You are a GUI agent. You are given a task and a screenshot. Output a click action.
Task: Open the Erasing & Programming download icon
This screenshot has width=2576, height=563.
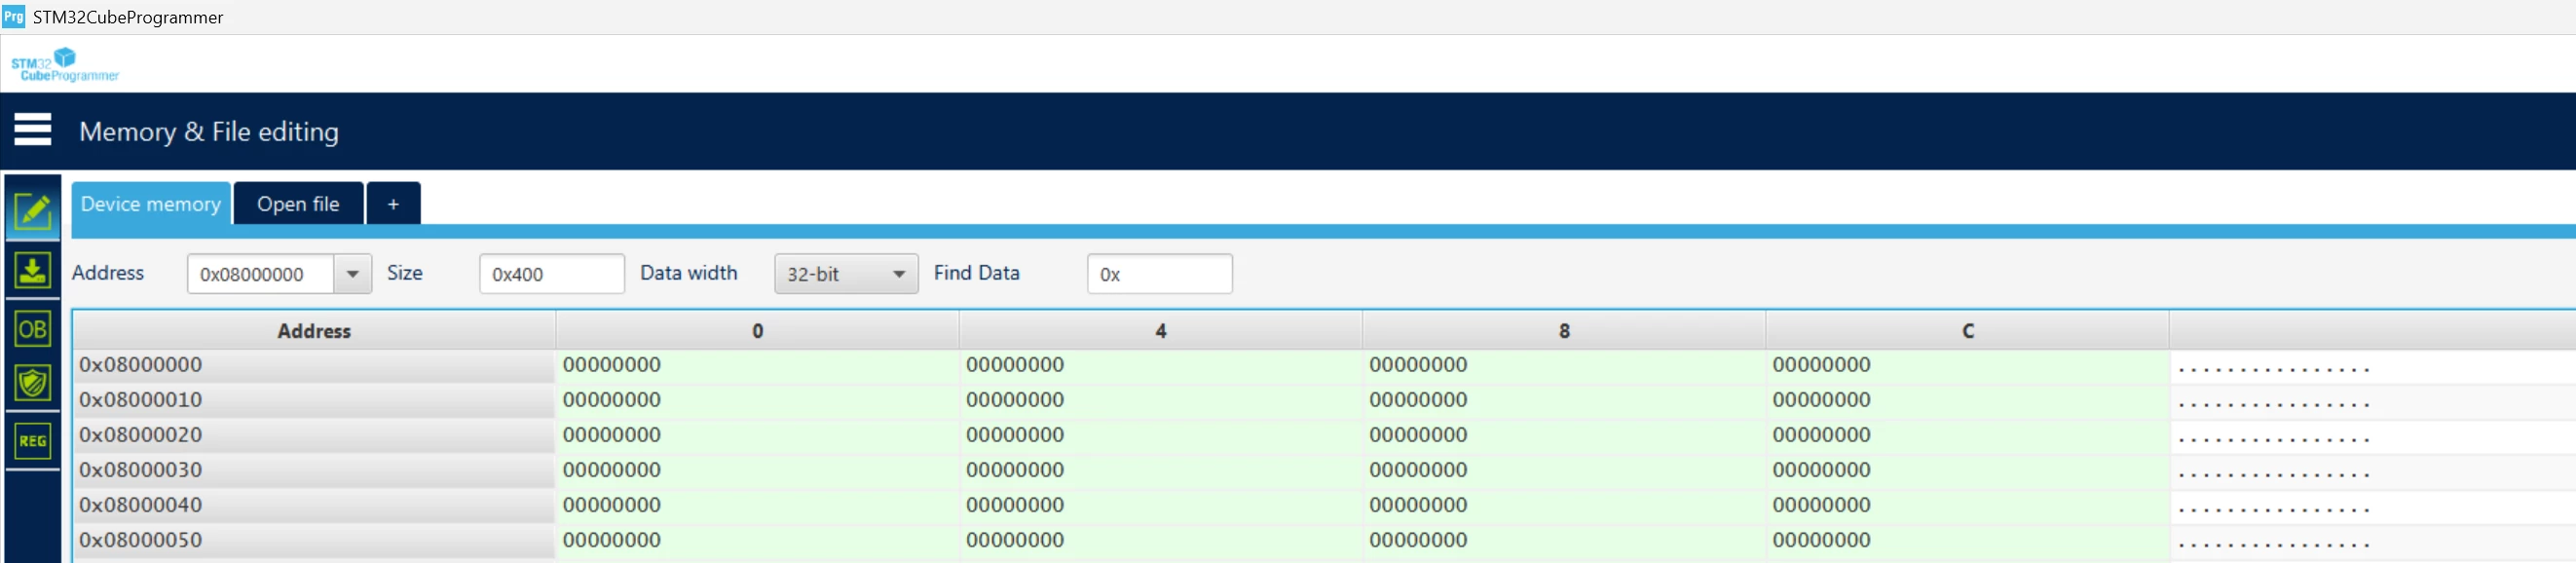[x=33, y=270]
